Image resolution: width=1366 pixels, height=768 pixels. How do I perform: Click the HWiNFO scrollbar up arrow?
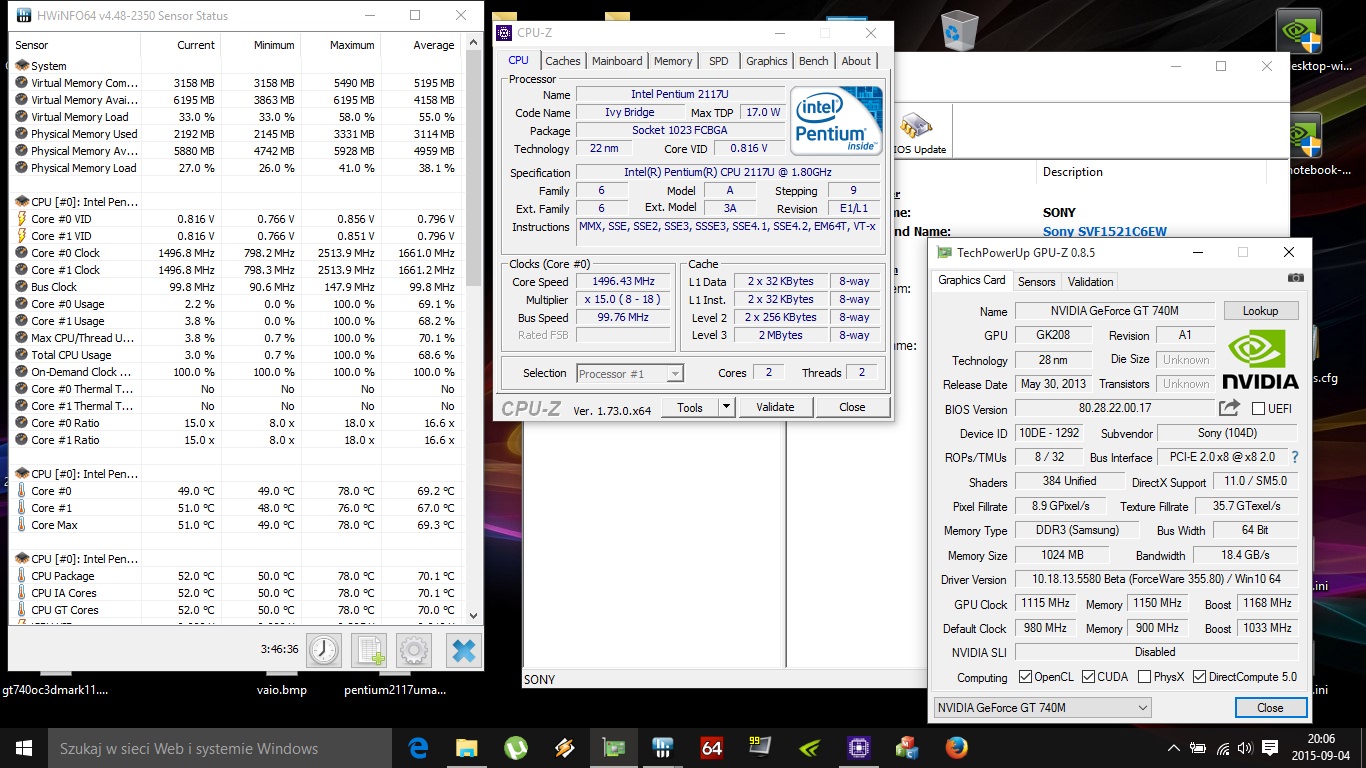coord(474,44)
